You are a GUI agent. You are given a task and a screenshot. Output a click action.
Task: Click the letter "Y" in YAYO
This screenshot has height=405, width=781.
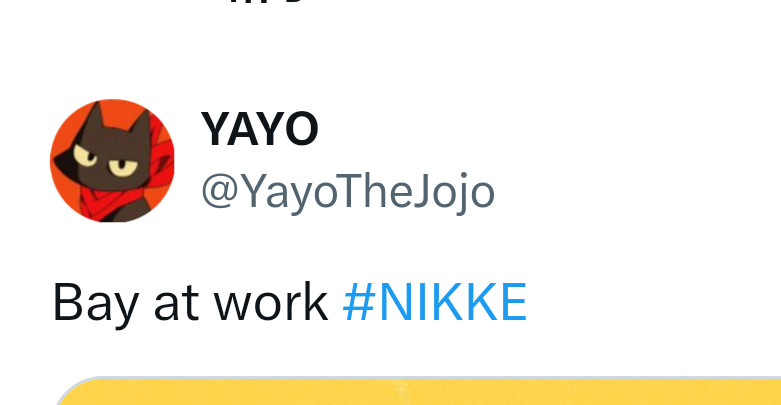(x=214, y=128)
